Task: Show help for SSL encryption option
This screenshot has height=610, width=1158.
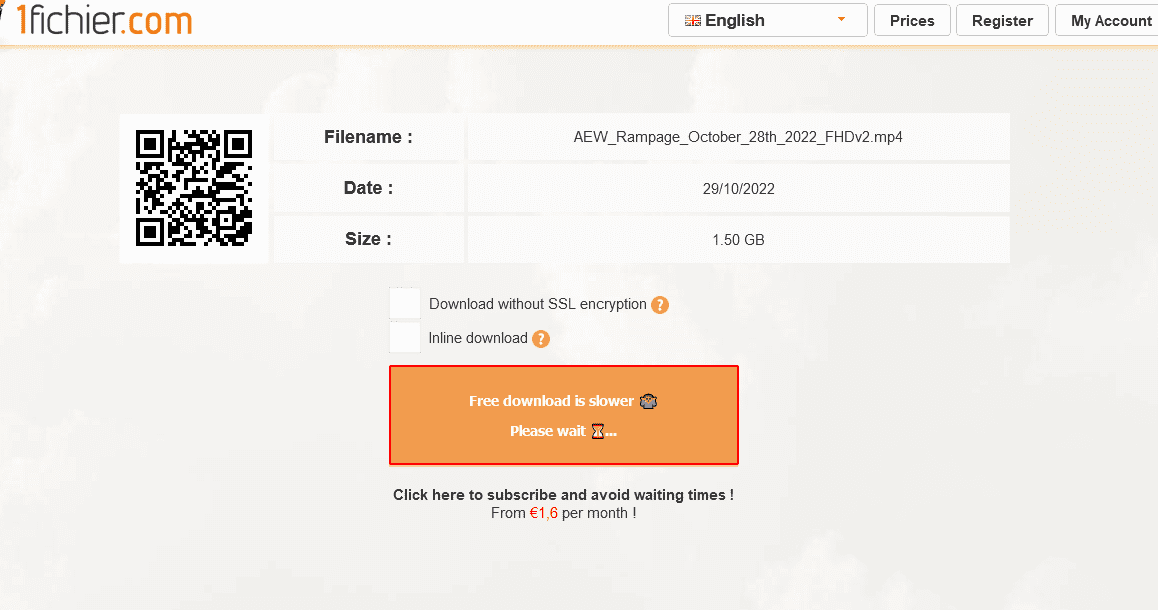Action: tap(659, 305)
